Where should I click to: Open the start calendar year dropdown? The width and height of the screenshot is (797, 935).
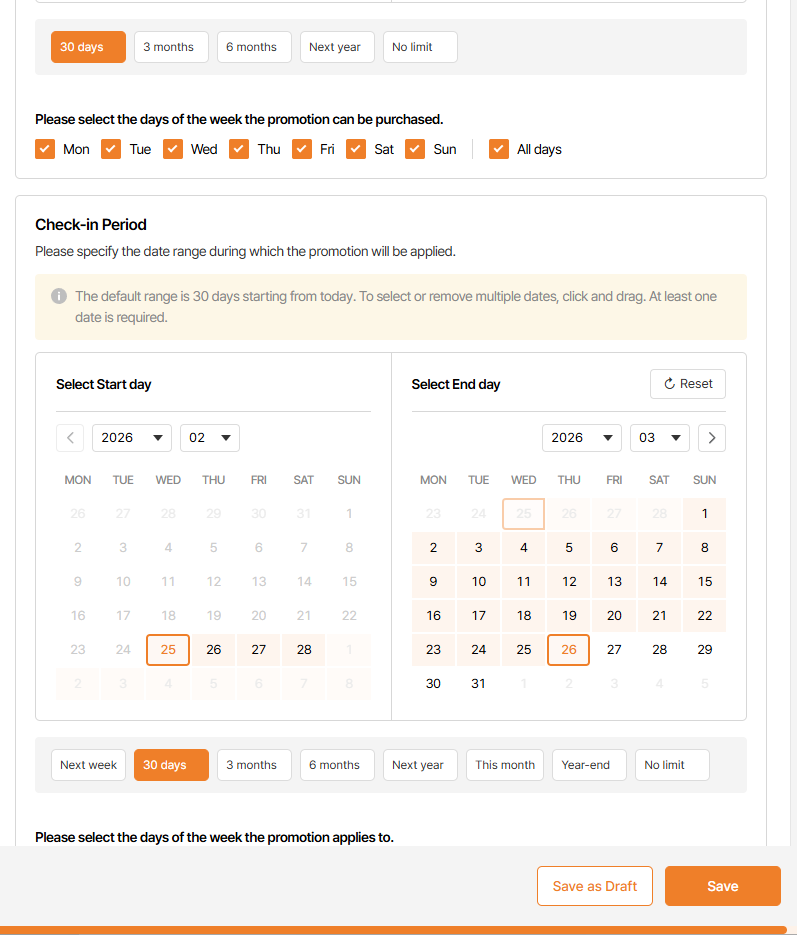(132, 438)
